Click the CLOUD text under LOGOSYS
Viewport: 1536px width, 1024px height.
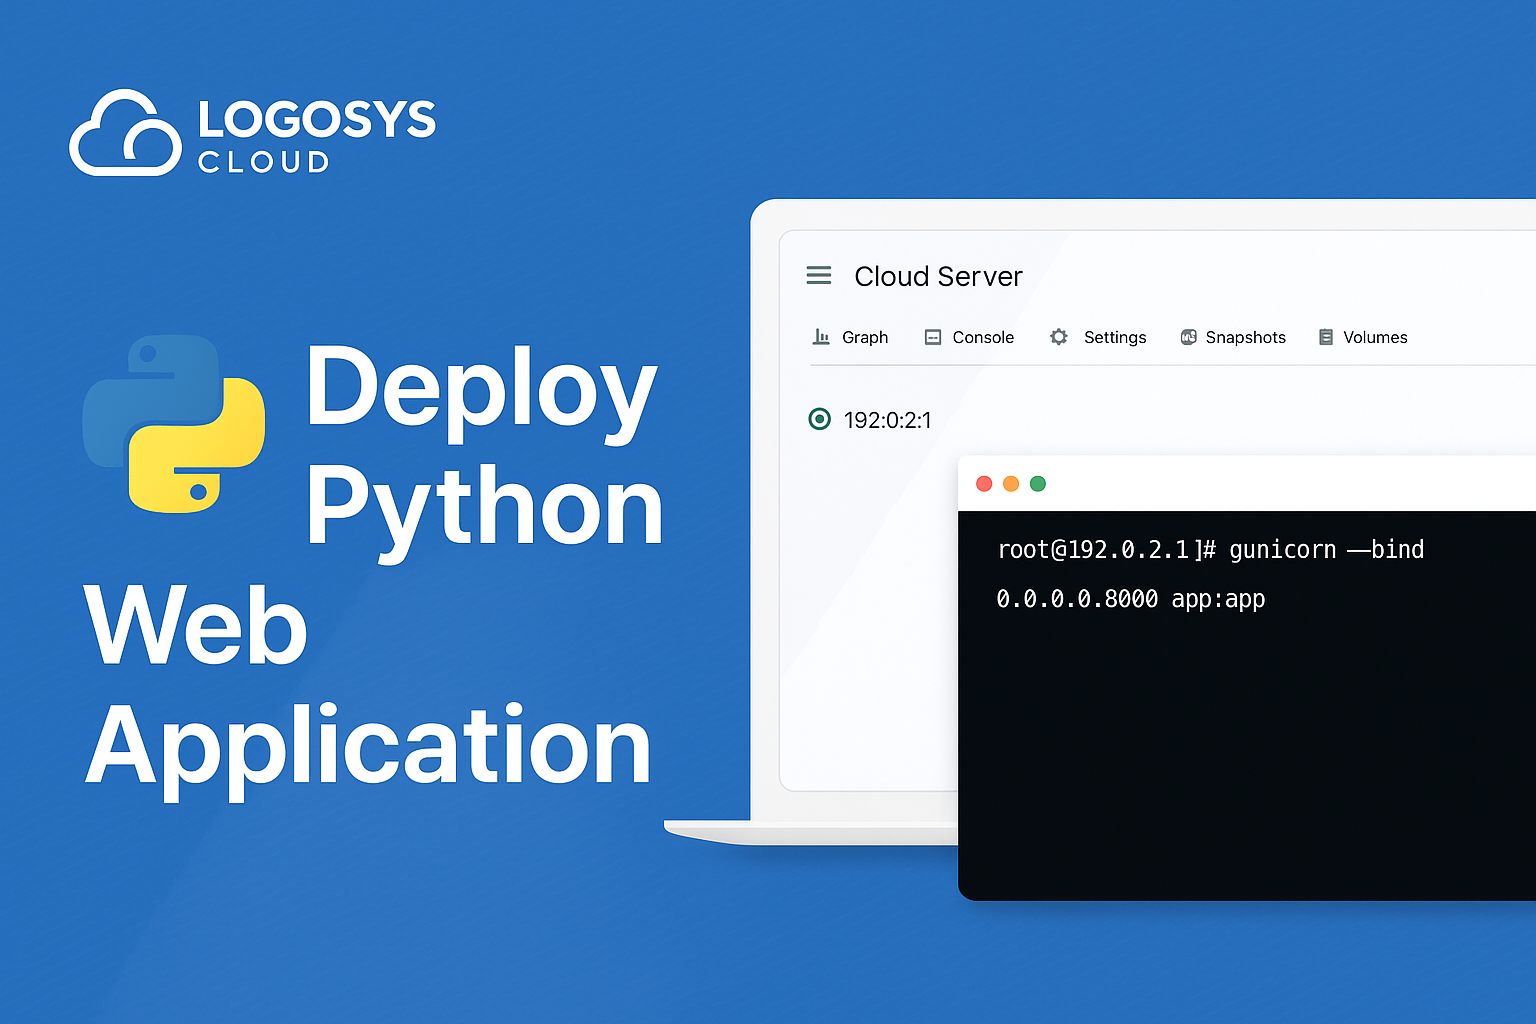(x=264, y=162)
